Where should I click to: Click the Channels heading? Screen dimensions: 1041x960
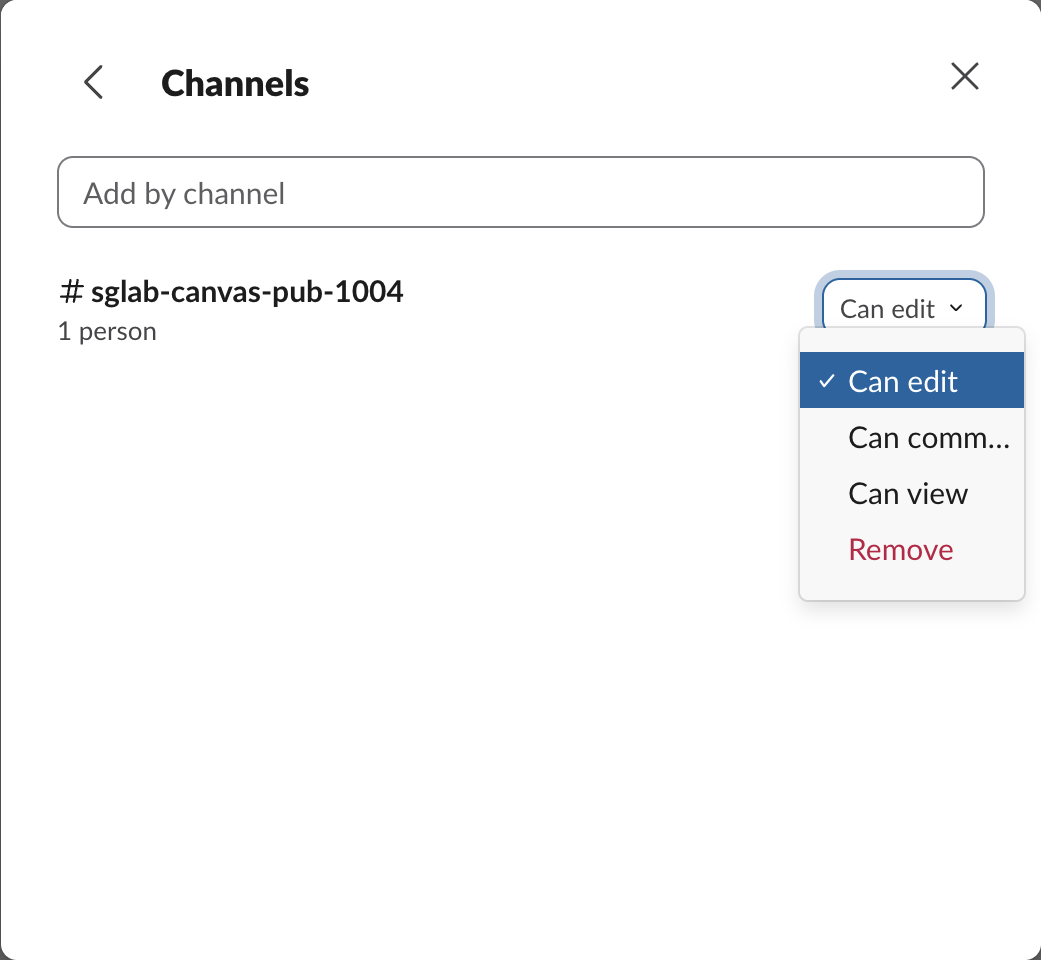tap(235, 84)
